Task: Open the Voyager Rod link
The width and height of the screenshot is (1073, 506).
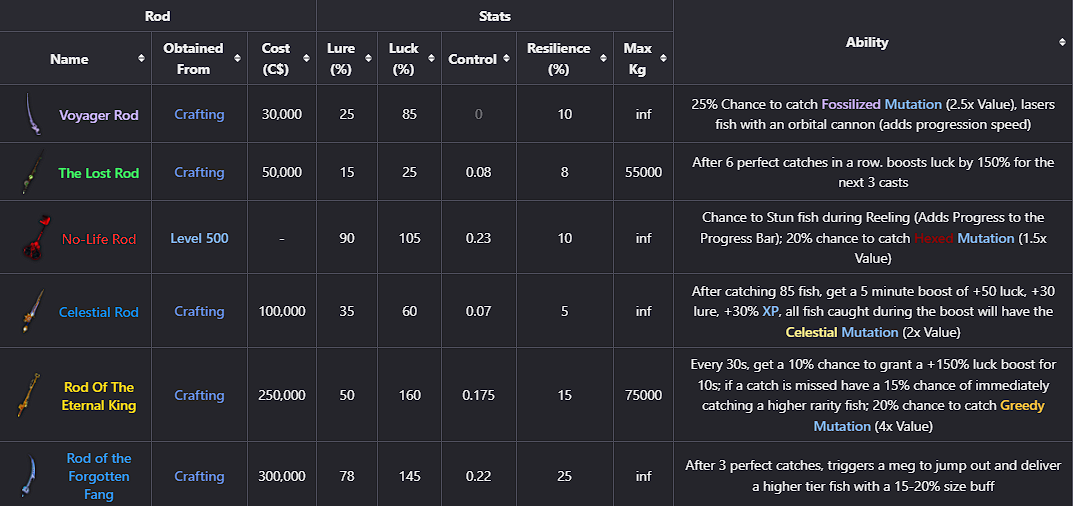Action: [x=99, y=115]
